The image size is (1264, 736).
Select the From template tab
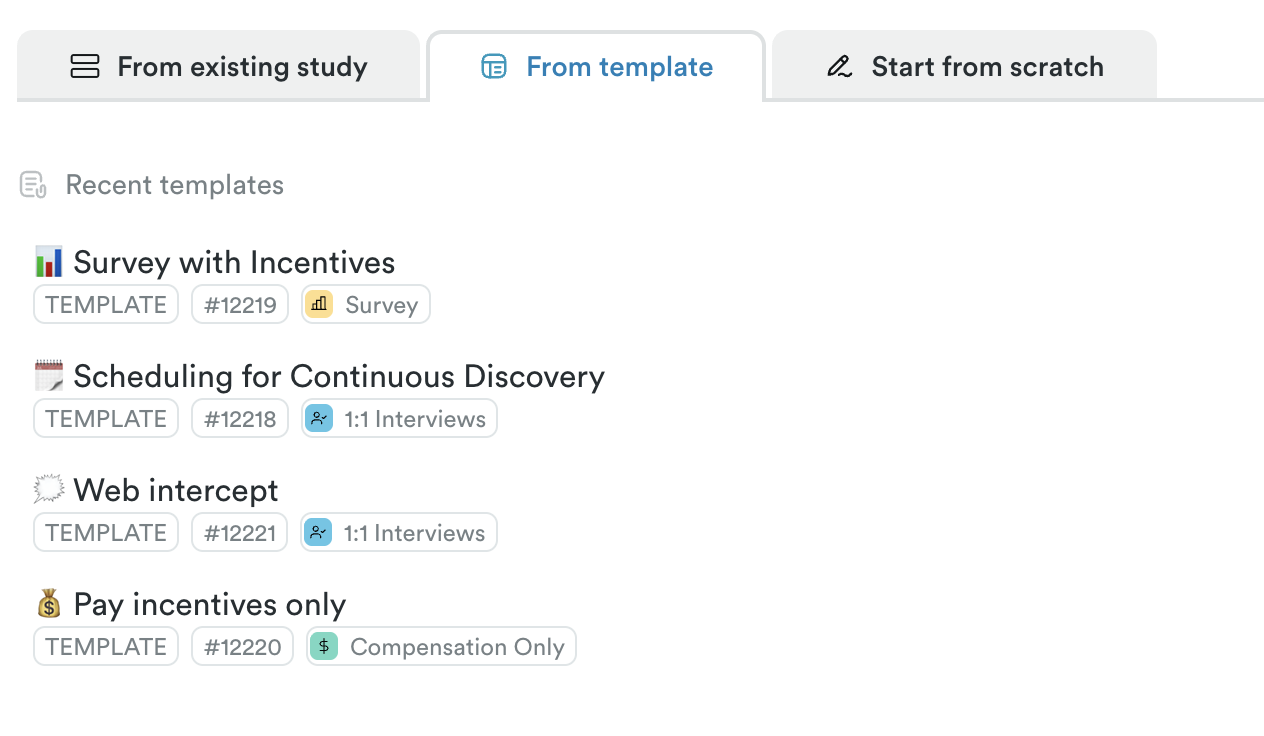(x=597, y=67)
